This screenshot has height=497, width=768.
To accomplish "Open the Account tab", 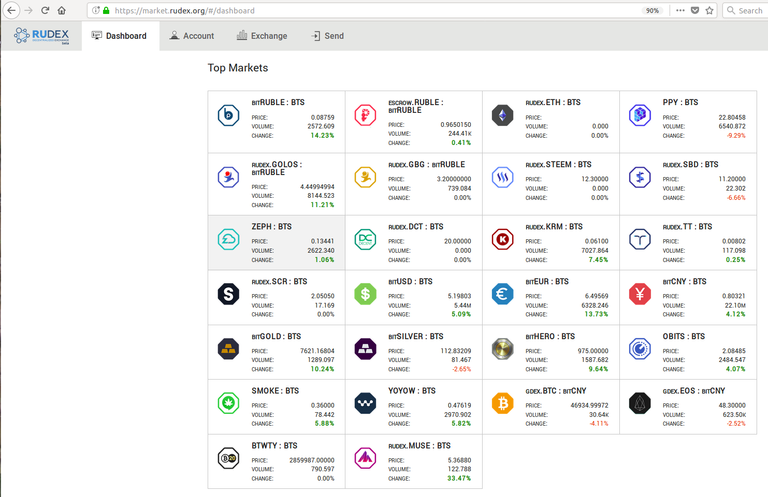I will click(x=192, y=36).
